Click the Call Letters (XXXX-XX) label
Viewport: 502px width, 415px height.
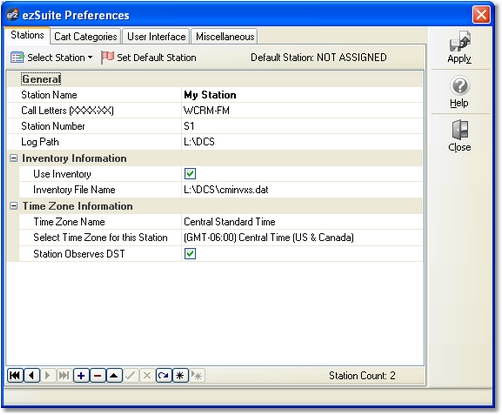point(67,110)
